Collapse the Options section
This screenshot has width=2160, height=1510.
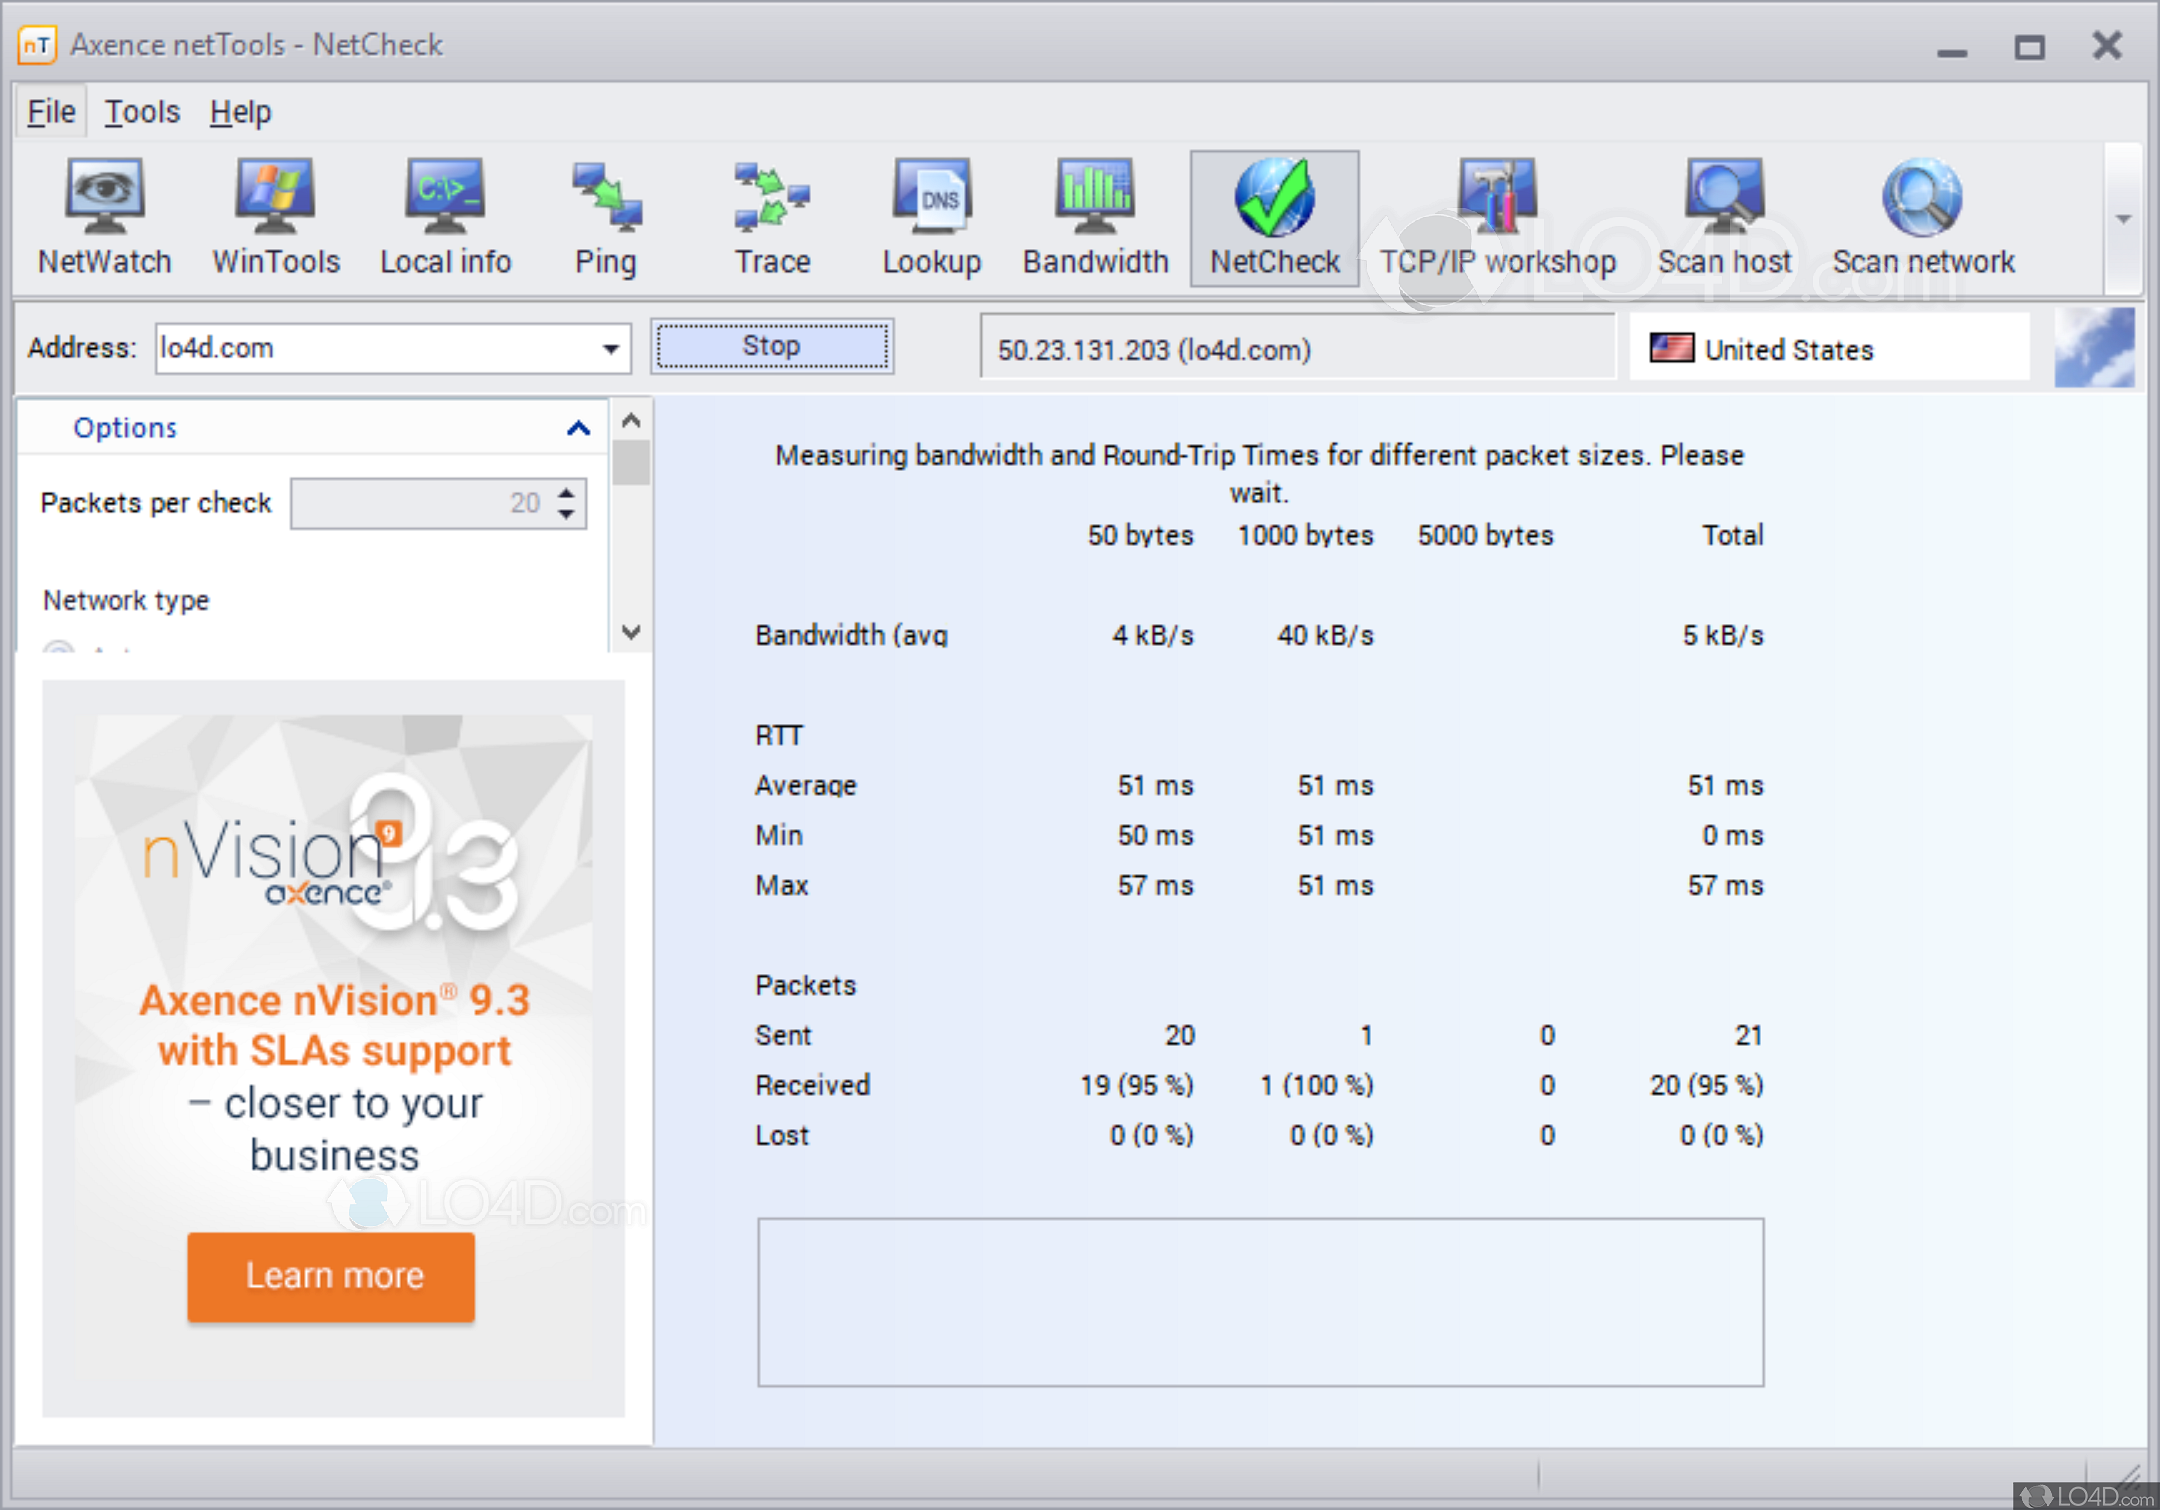[578, 427]
